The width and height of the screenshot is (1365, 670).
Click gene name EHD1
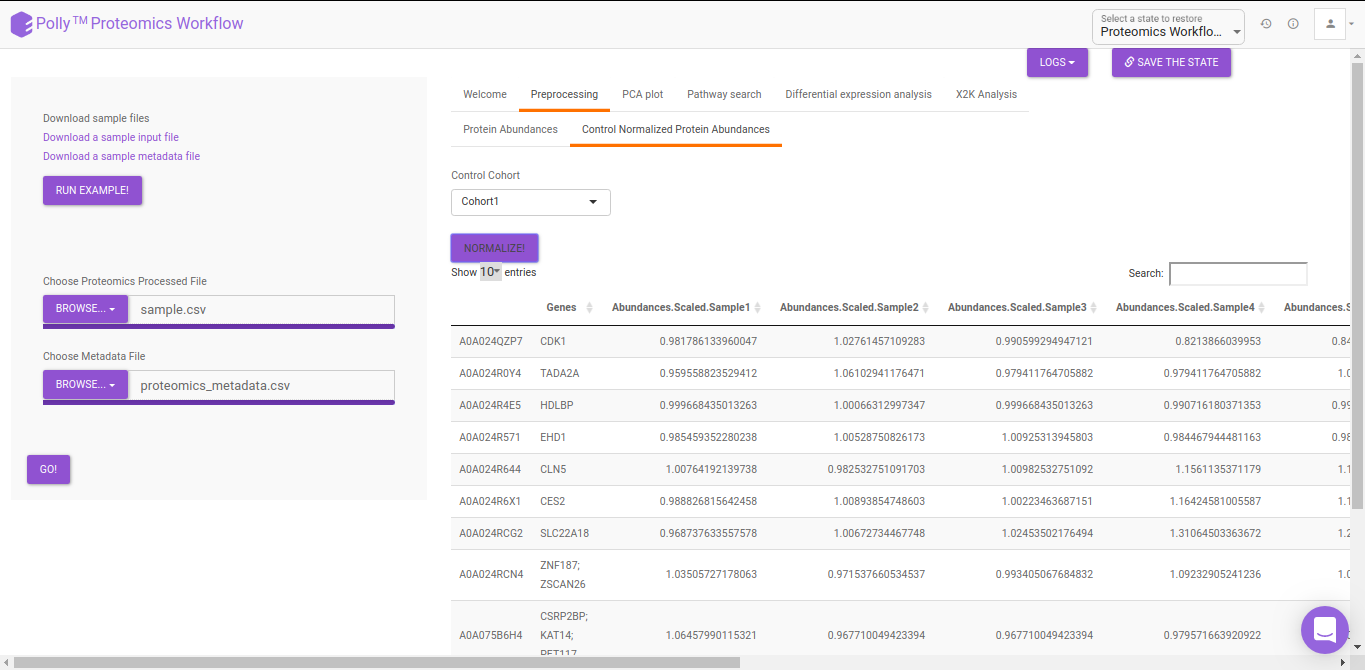(x=553, y=437)
